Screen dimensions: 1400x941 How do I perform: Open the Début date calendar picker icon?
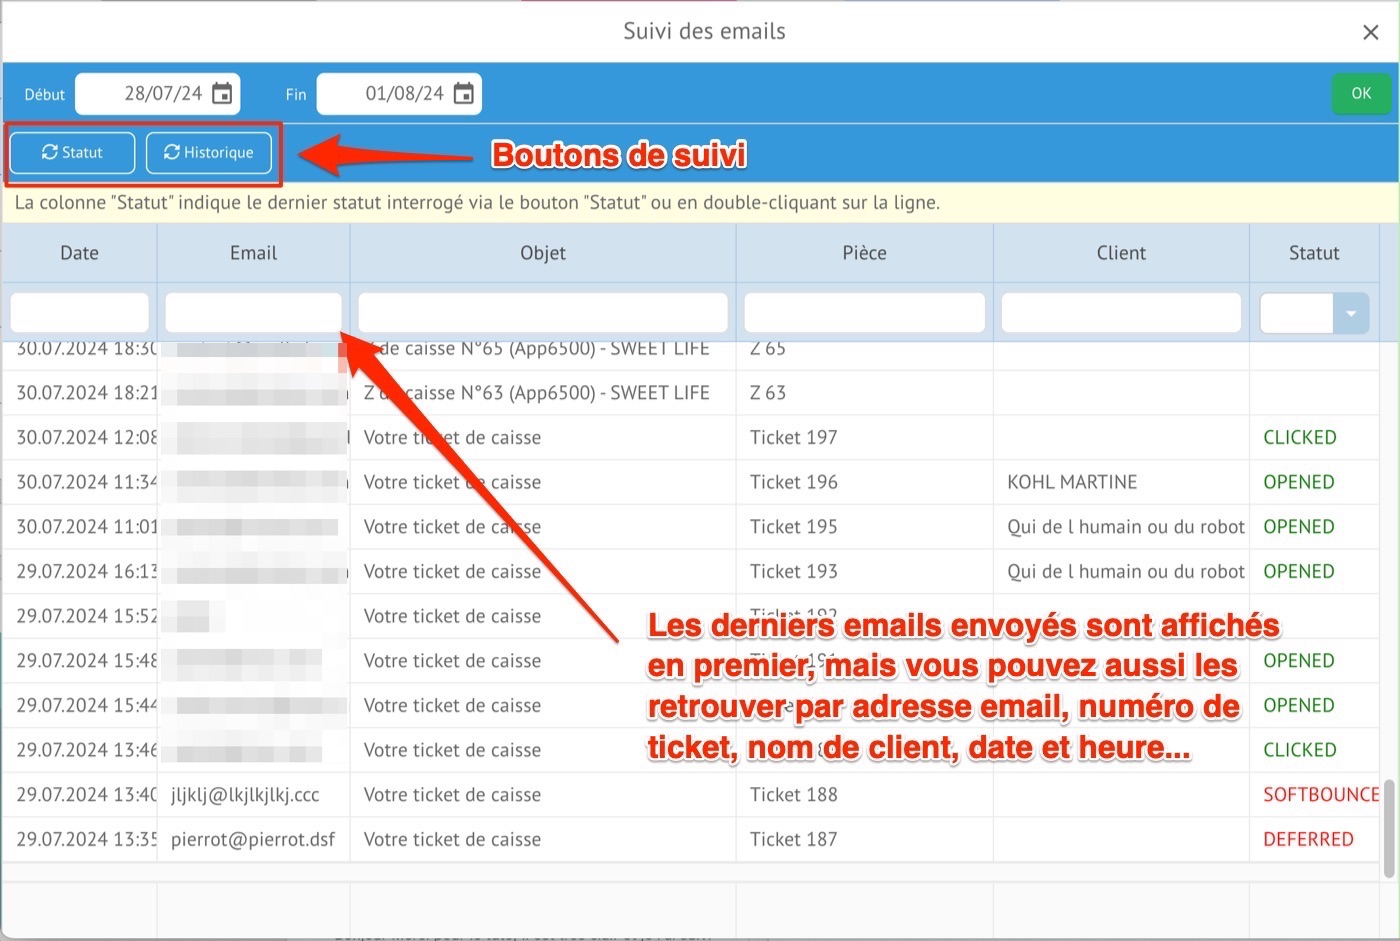click(x=222, y=94)
